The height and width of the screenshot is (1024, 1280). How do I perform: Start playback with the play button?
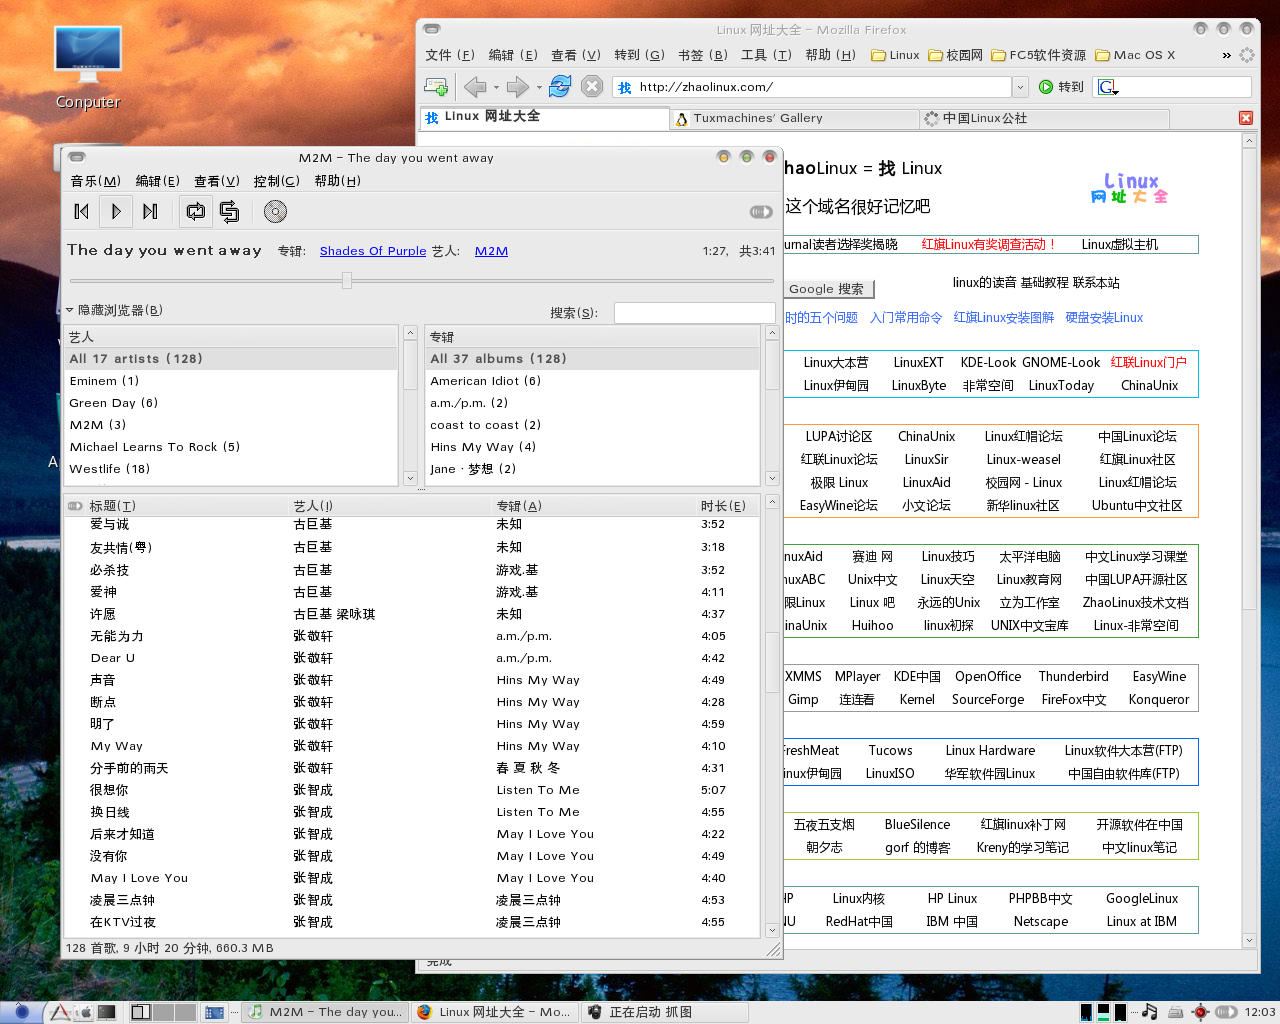coord(116,211)
